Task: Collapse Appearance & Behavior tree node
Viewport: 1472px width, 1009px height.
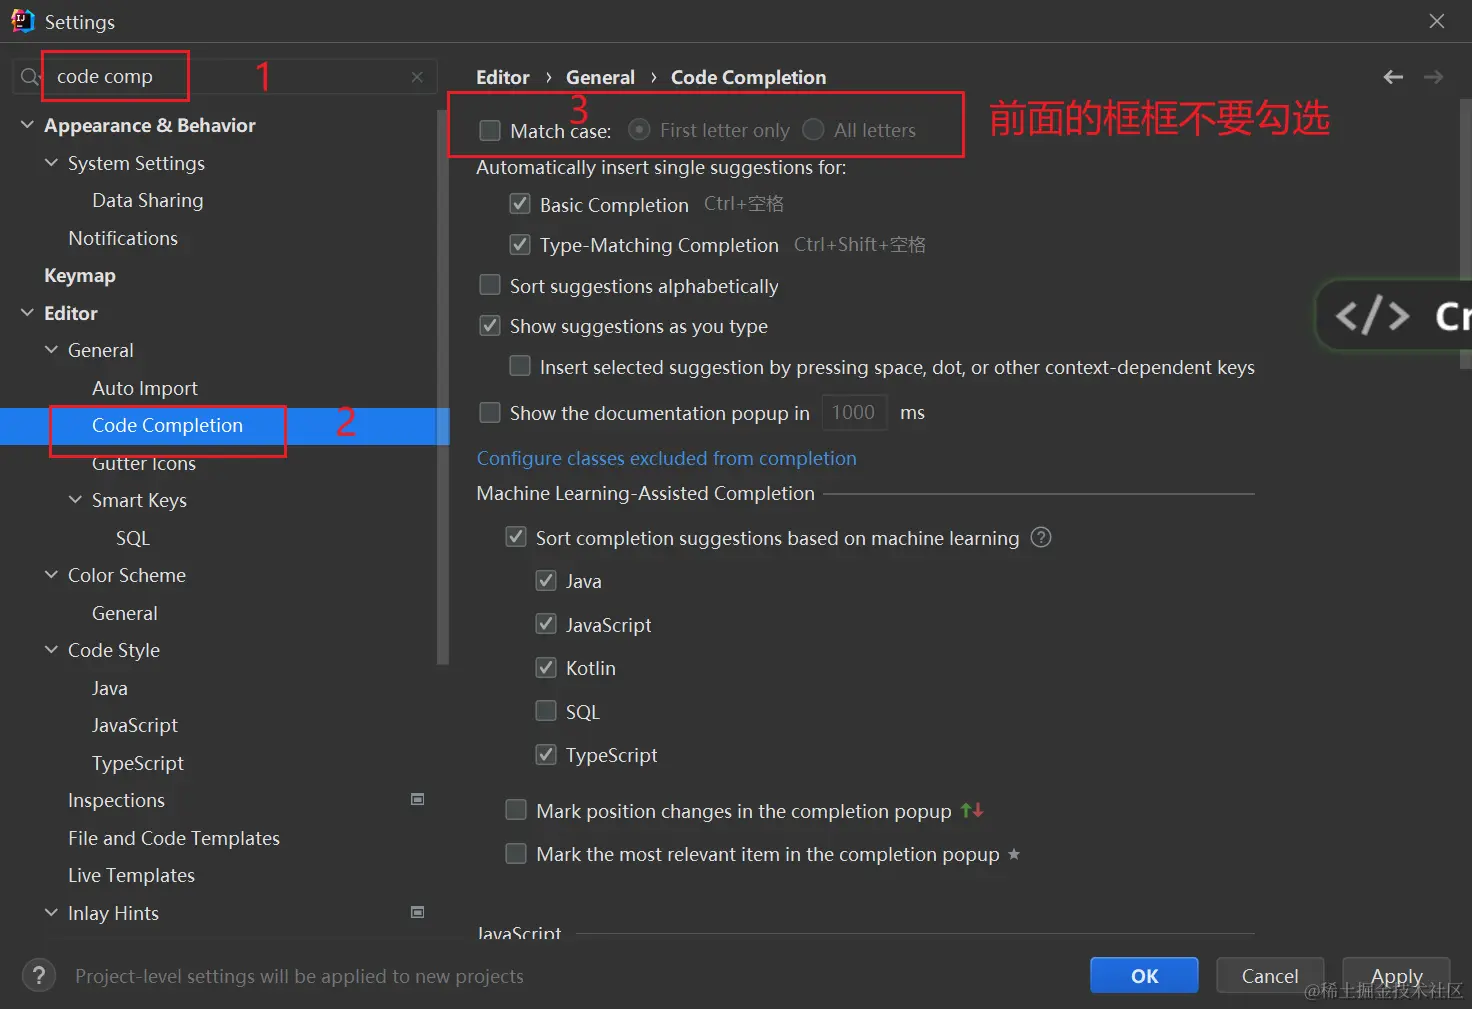Action: tap(27, 125)
